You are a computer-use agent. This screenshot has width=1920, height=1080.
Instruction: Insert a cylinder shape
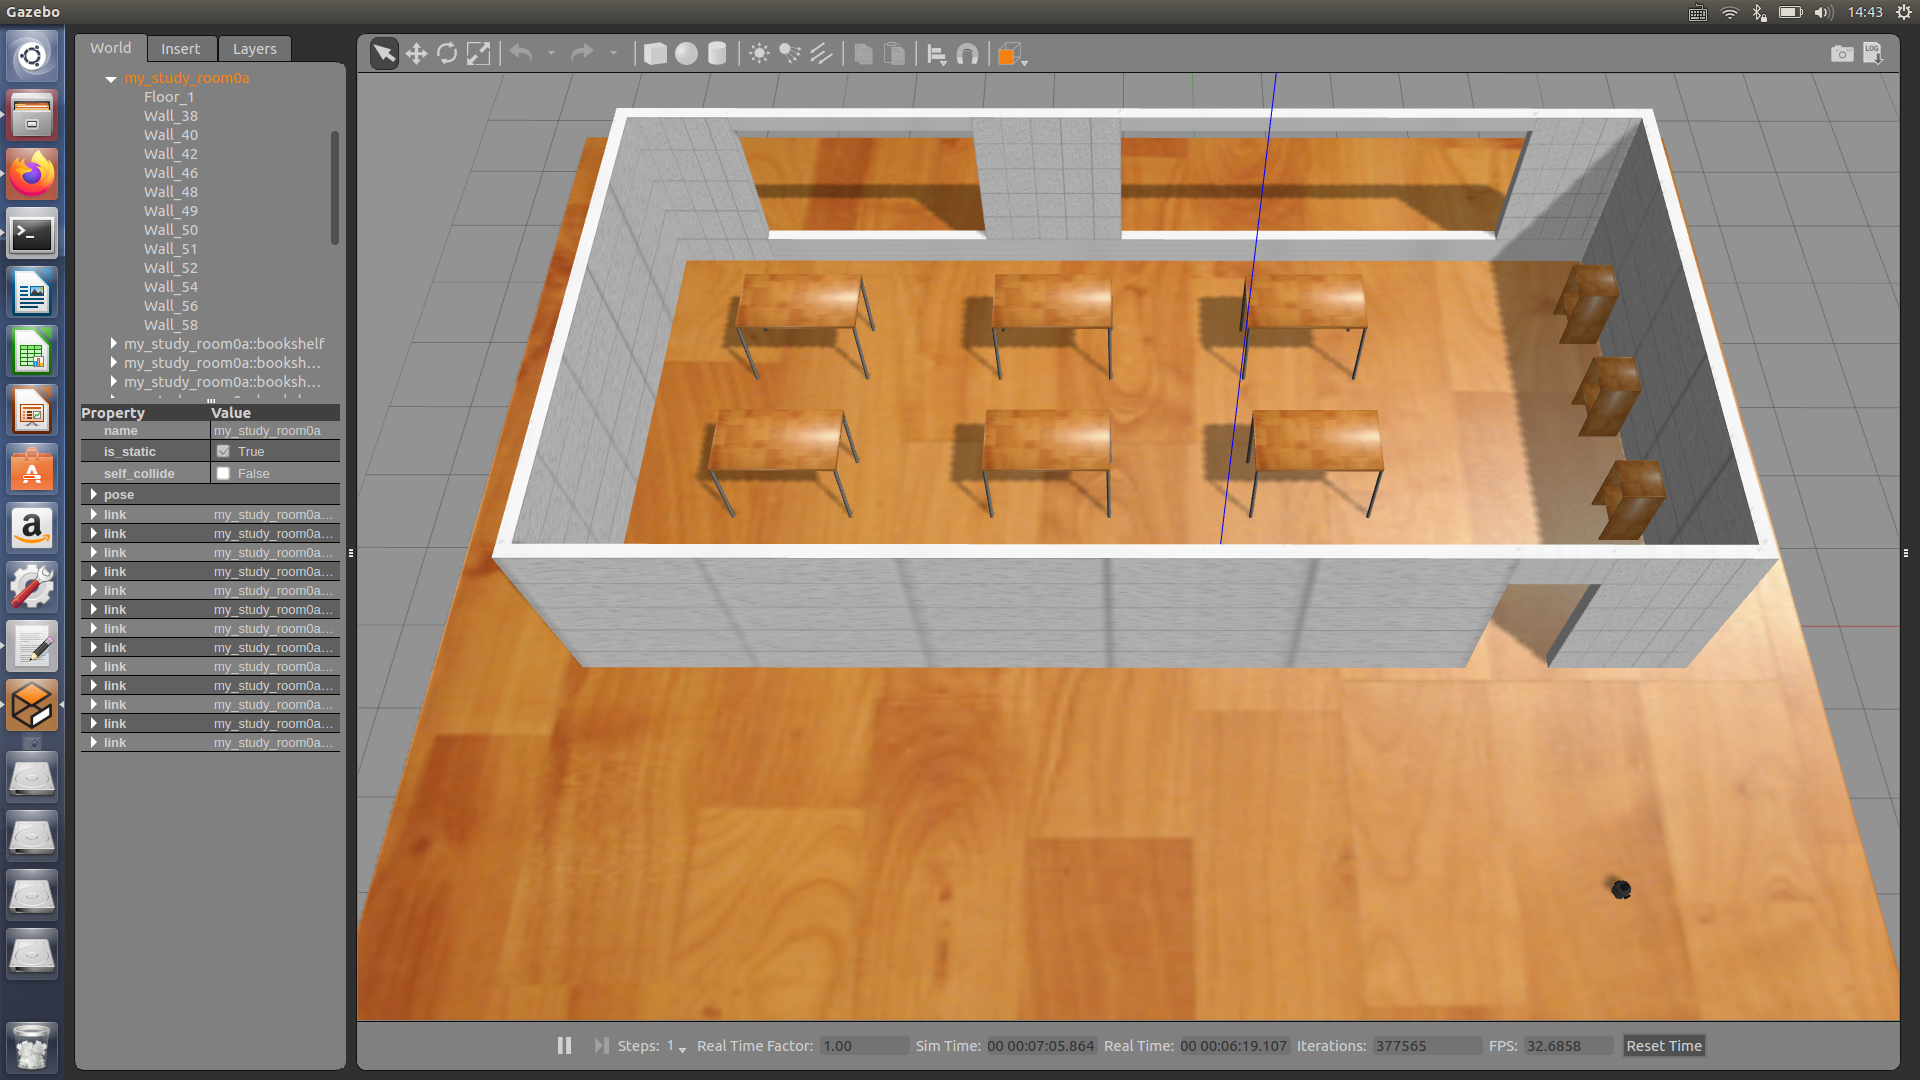717,54
